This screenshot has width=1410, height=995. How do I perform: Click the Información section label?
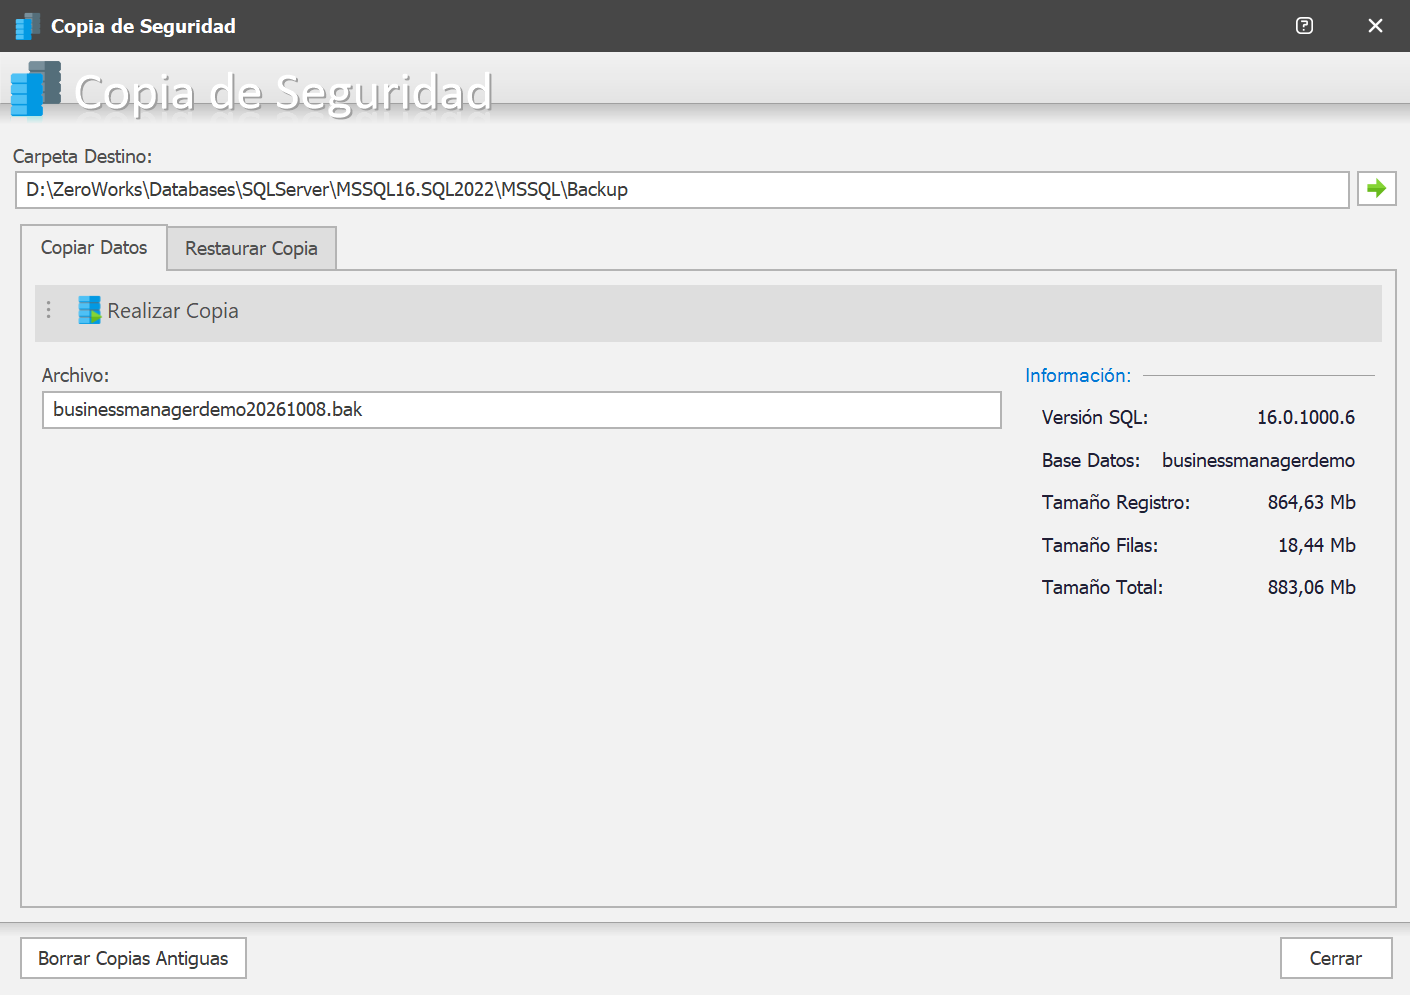1078,376
